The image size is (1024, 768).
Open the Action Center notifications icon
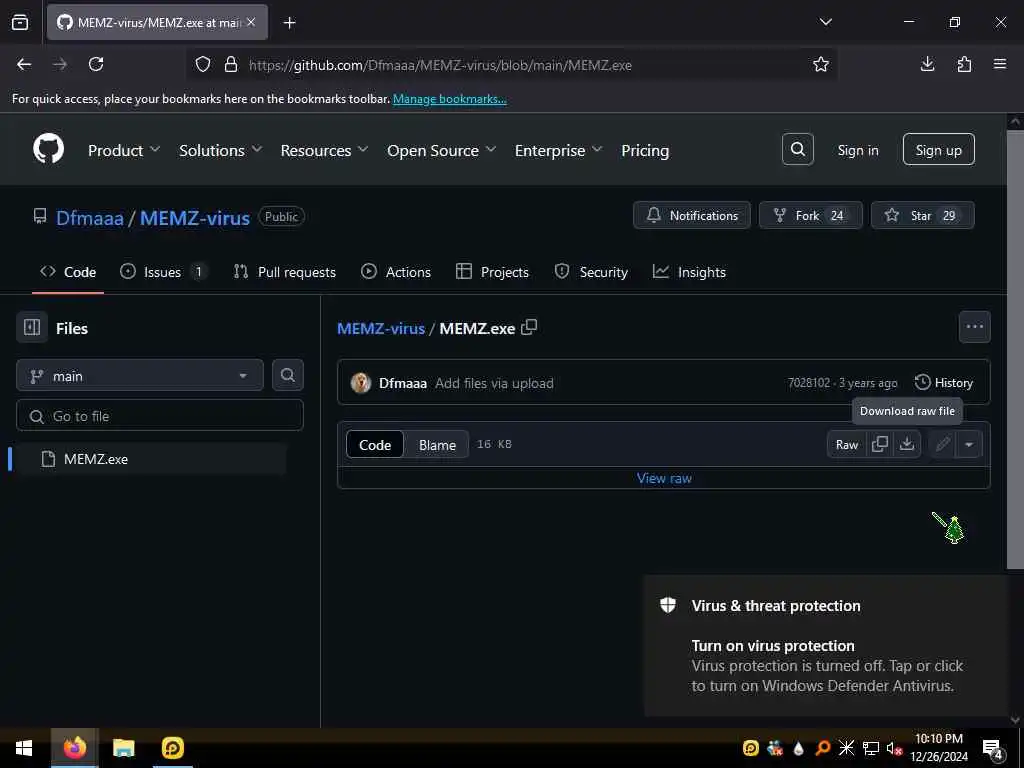(x=993, y=748)
